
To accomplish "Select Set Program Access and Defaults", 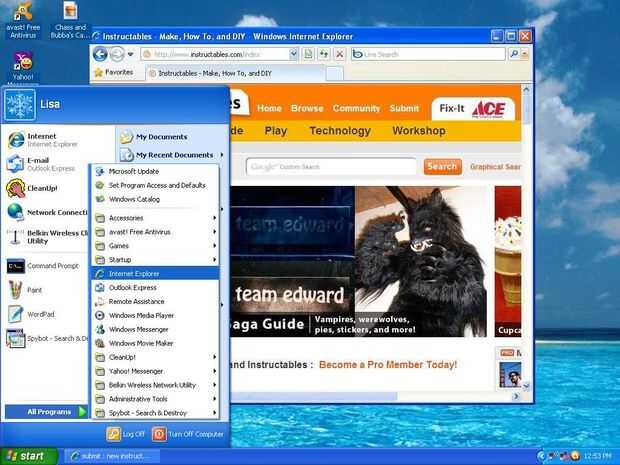I will (x=155, y=185).
